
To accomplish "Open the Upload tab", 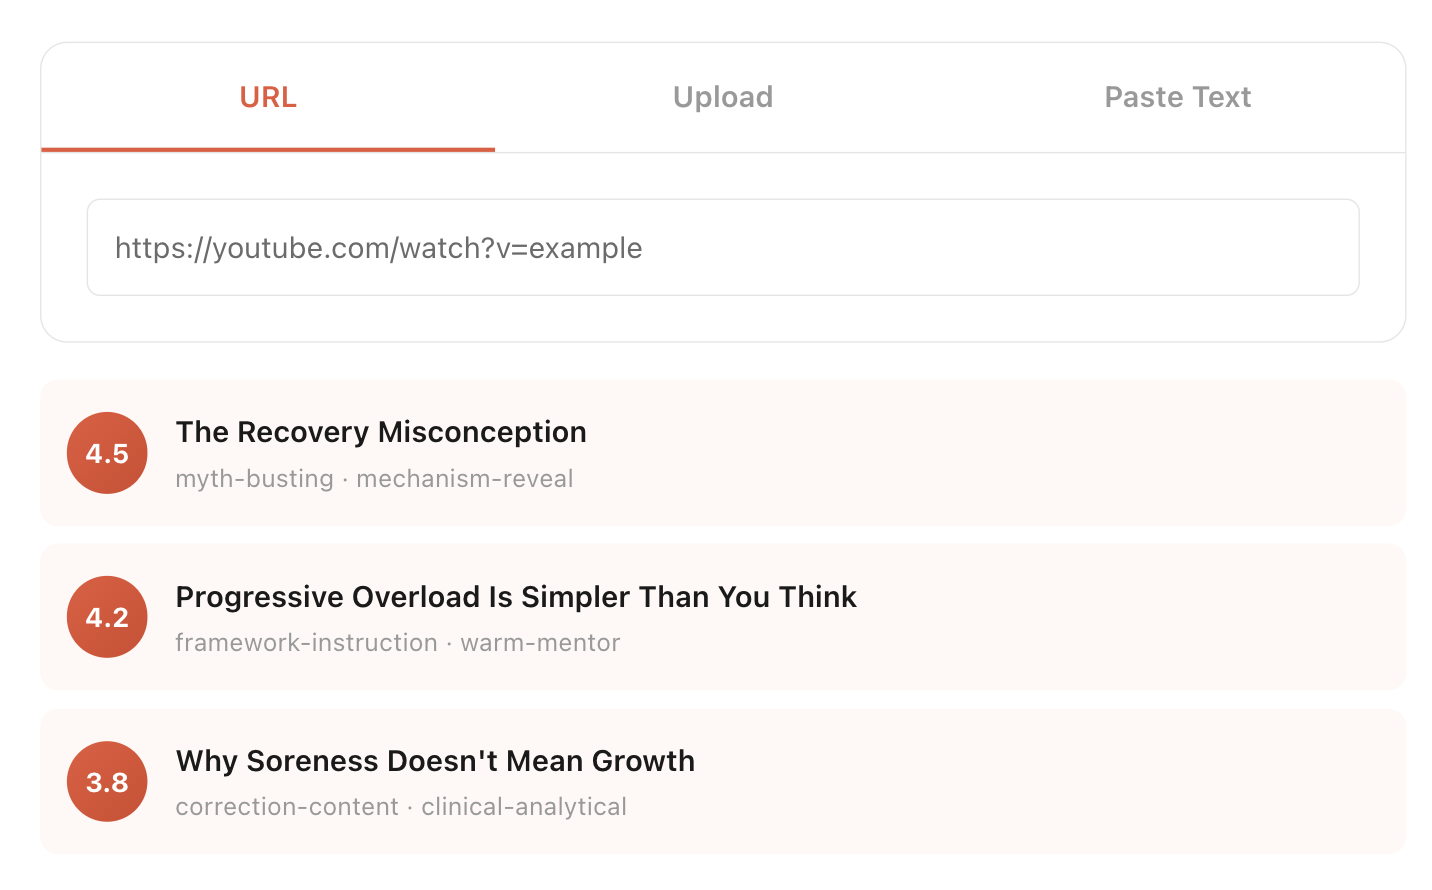I will point(723,97).
